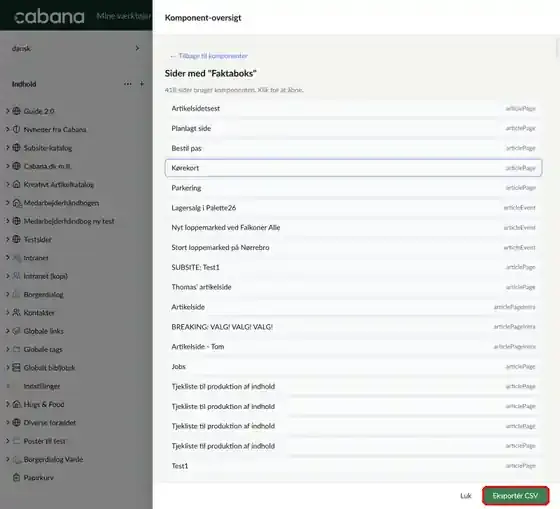Expand the Medarbejderhåndbogen node
Image resolution: width=560 pixels, height=509 pixels.
click(x=7, y=203)
